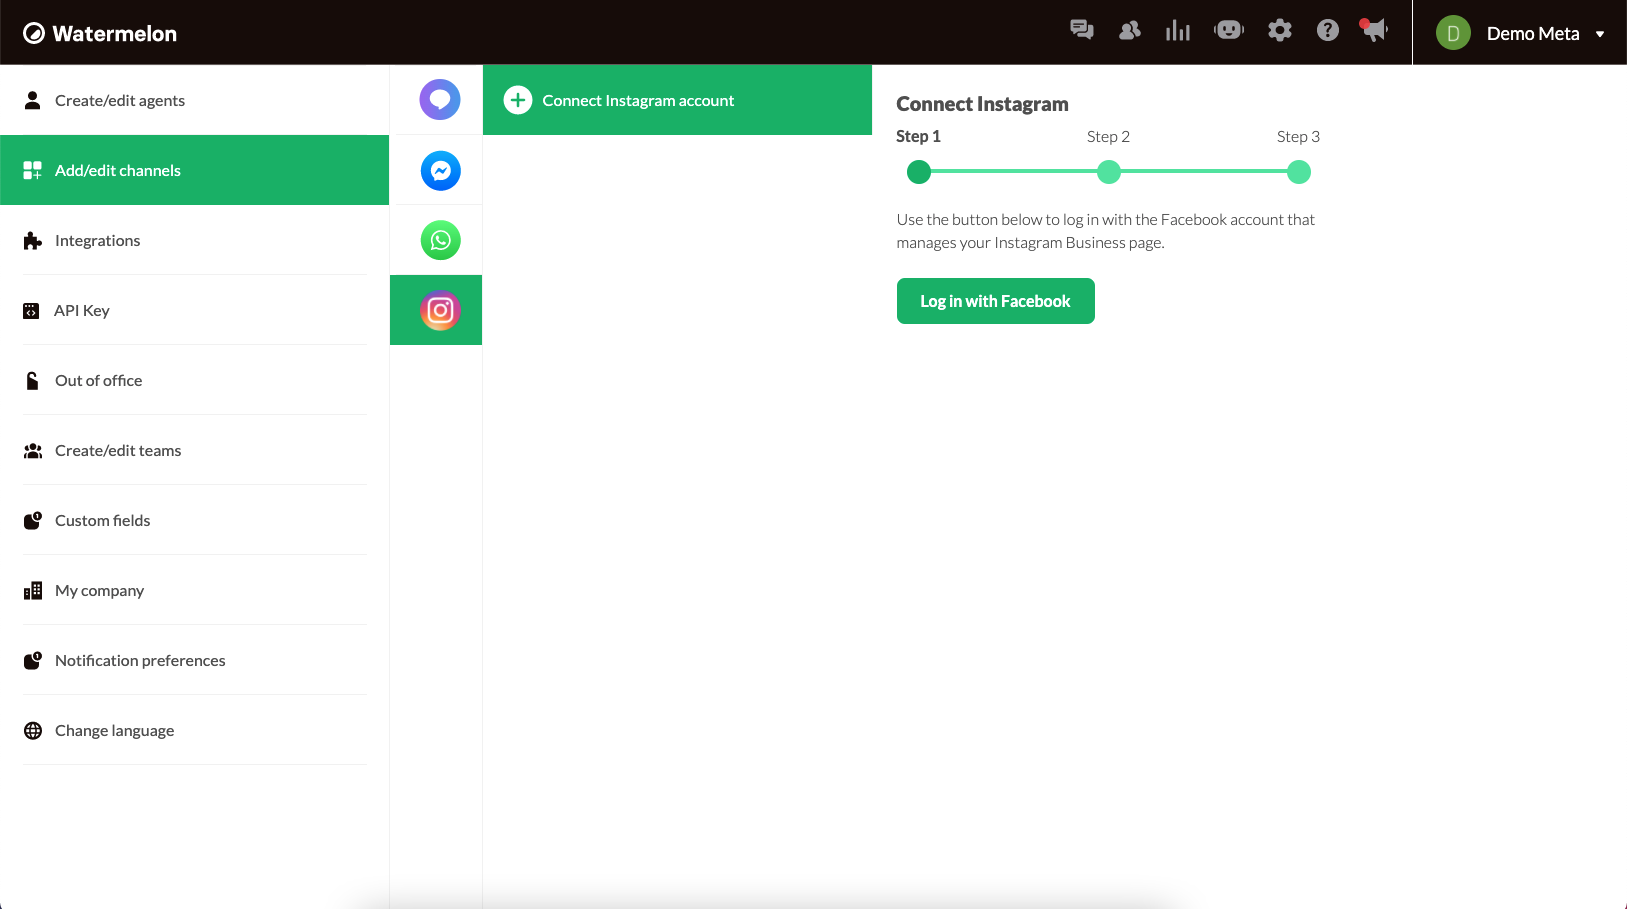This screenshot has width=1627, height=909.
Task: Open Out of office settings
Action: pos(195,380)
